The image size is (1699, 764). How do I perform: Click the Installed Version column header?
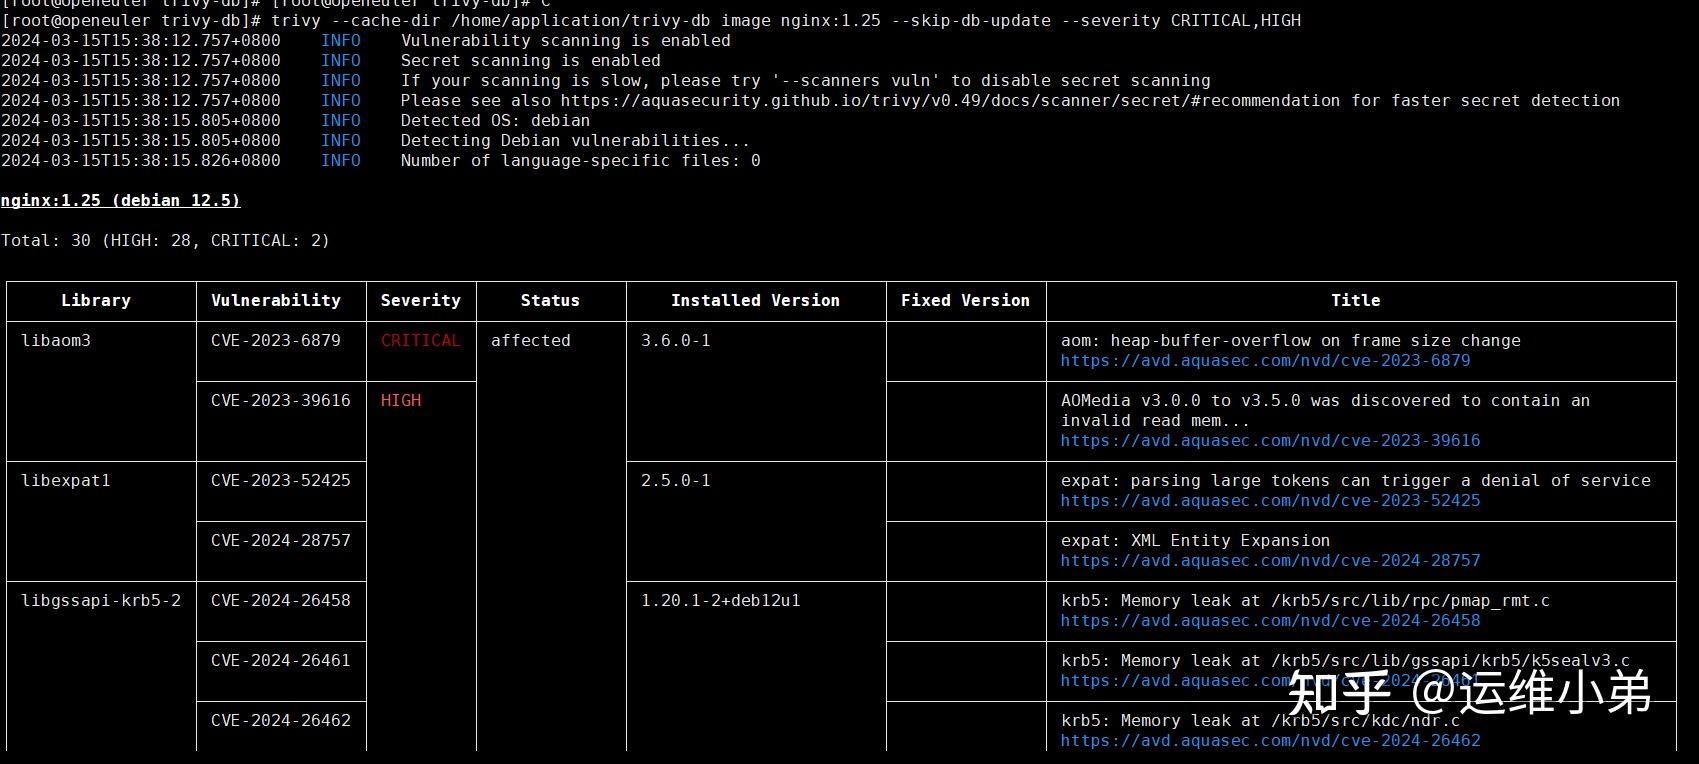(x=755, y=300)
